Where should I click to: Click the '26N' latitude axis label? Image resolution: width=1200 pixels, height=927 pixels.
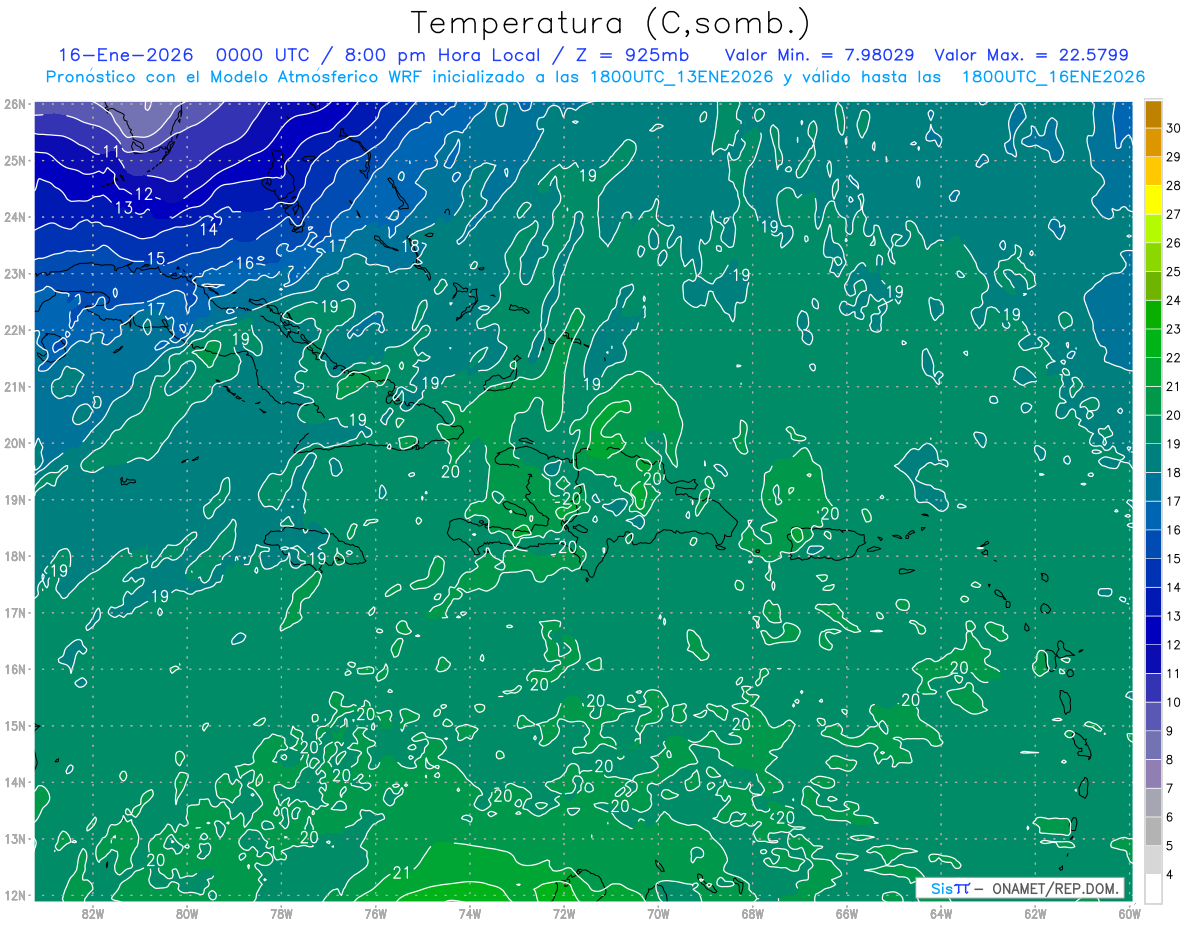[15, 104]
